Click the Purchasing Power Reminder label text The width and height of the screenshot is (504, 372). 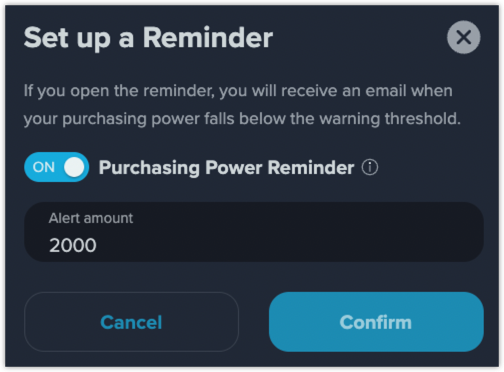coord(226,167)
